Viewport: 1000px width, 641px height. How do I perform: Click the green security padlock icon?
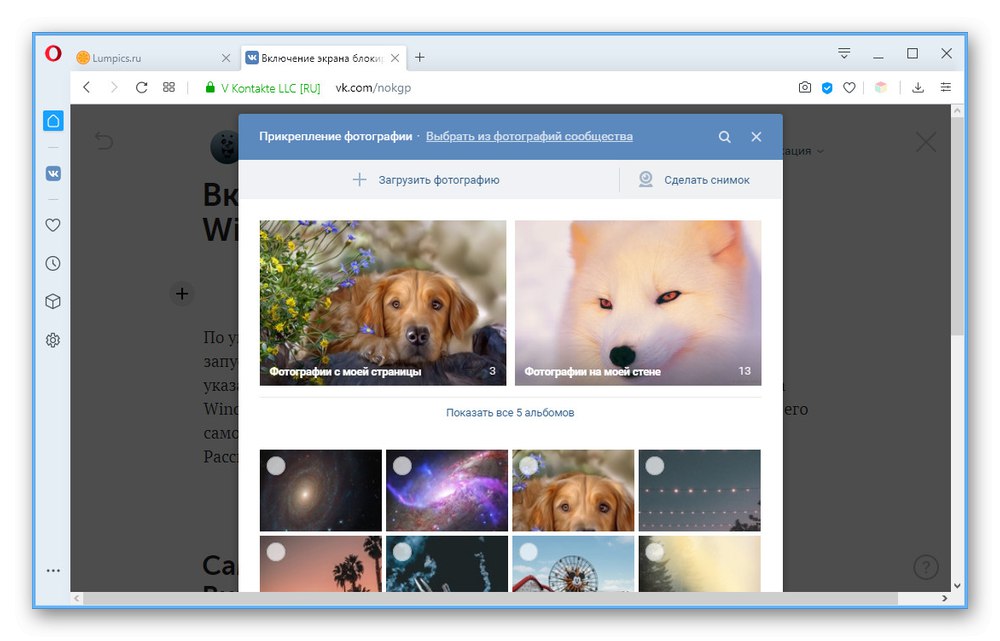[x=210, y=87]
